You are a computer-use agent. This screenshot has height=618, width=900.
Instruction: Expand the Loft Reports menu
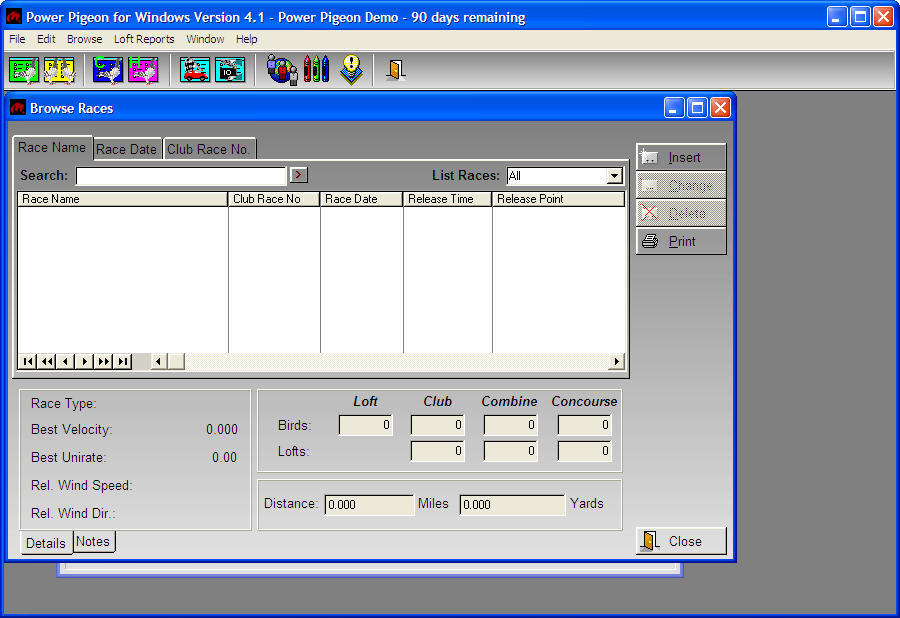pyautogui.click(x=144, y=39)
